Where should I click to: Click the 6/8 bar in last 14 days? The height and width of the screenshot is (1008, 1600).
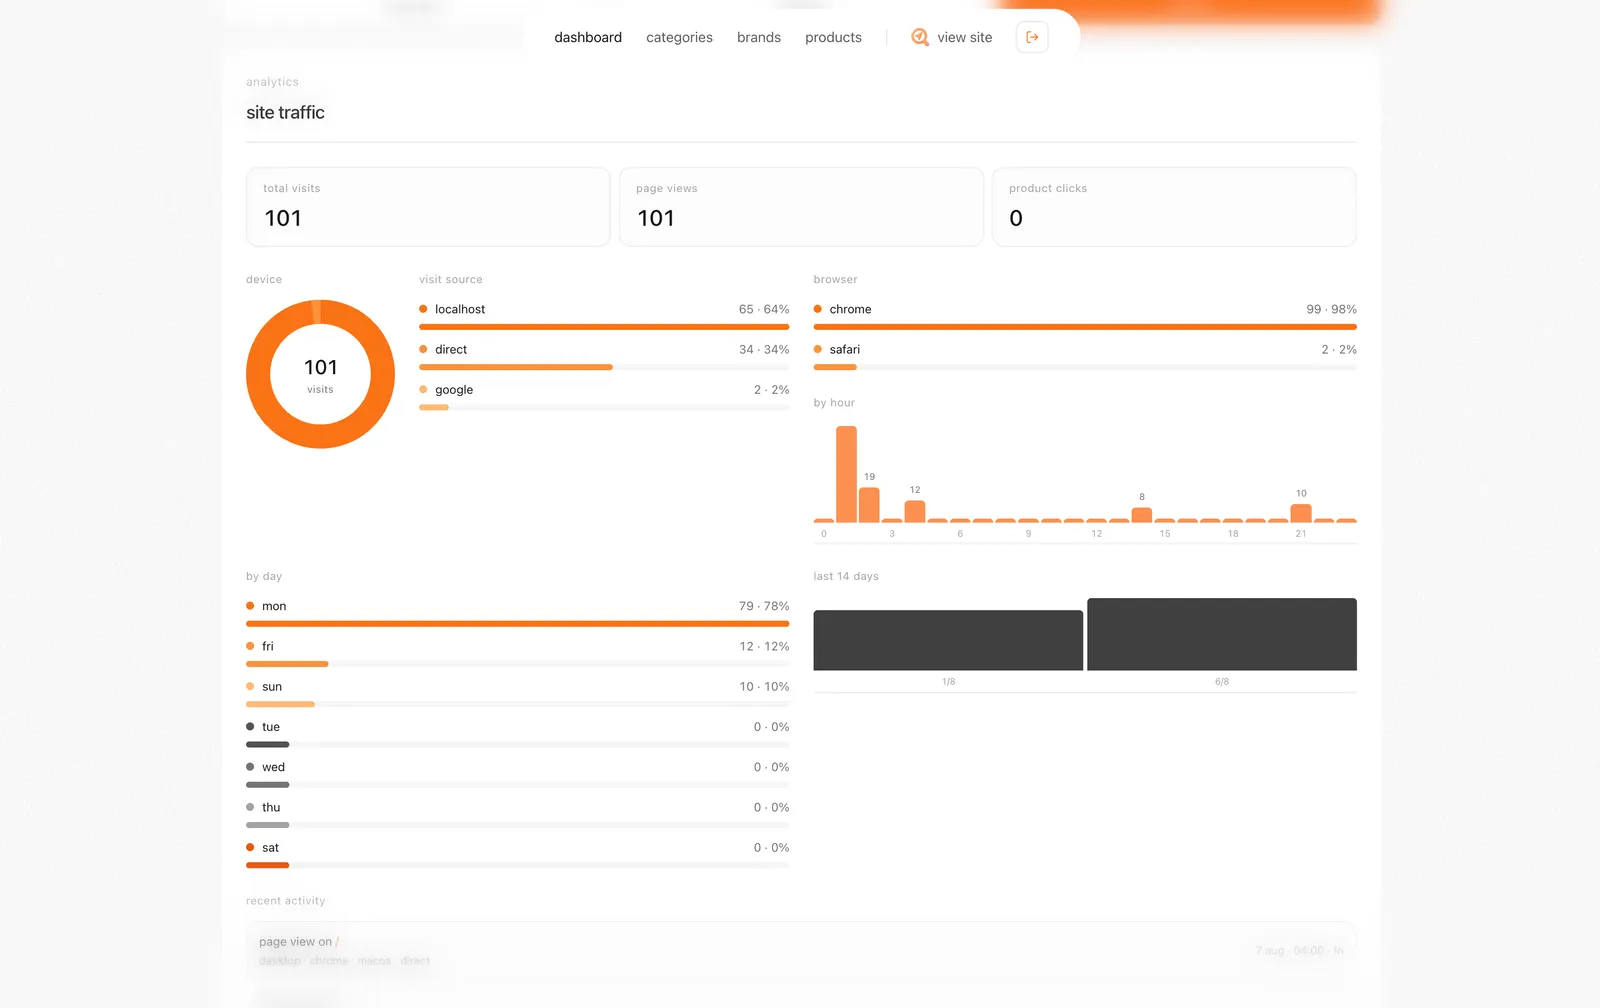tap(1222, 634)
